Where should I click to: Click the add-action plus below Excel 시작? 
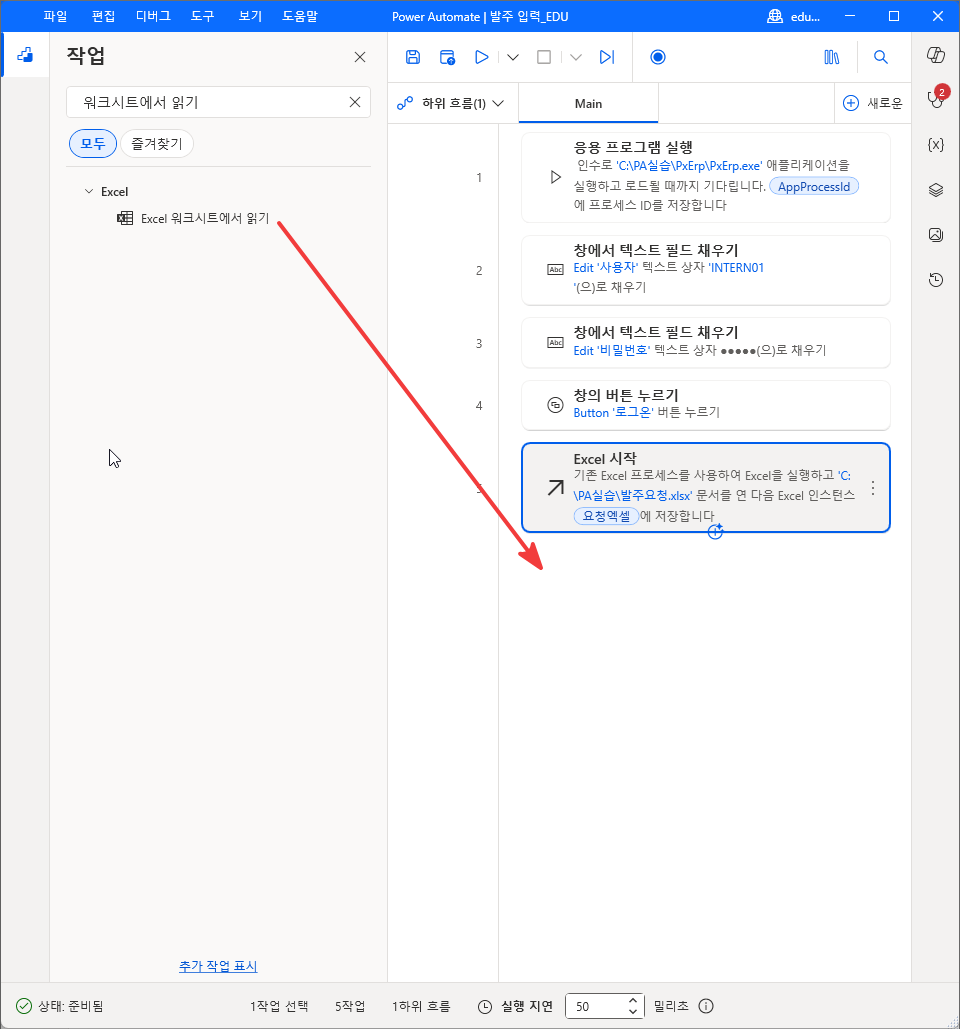(x=715, y=532)
